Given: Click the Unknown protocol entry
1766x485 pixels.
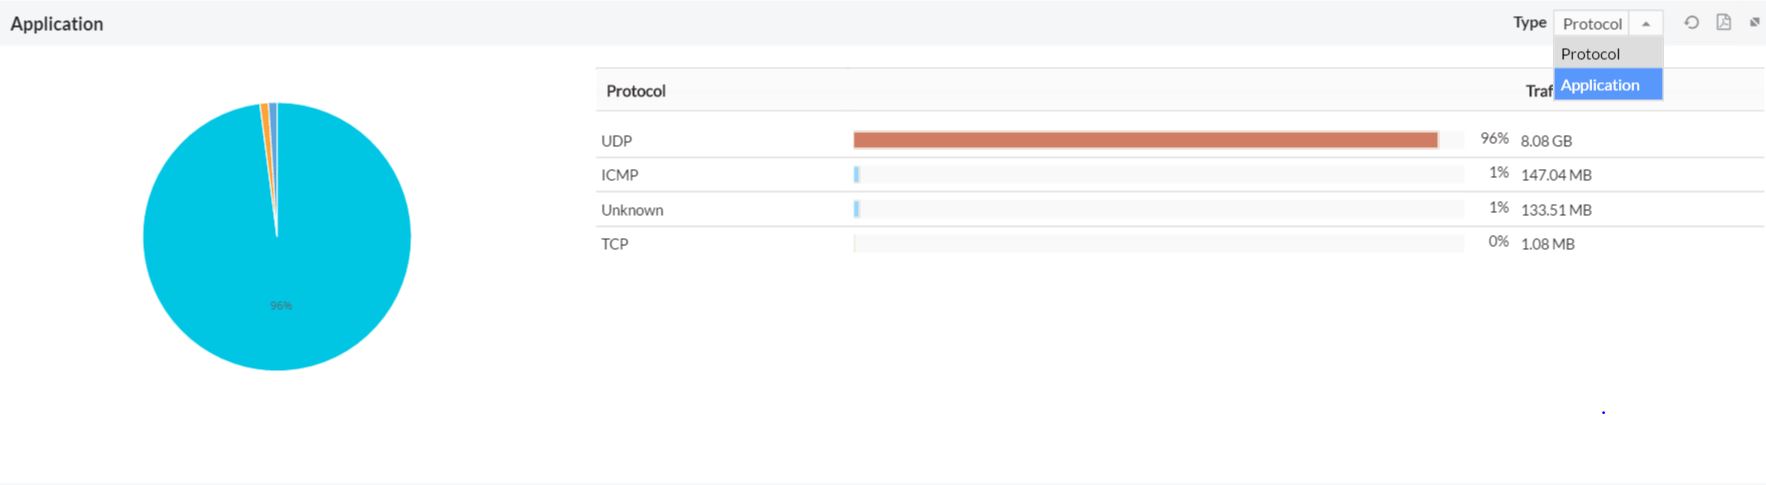Looking at the screenshot, I should (632, 210).
